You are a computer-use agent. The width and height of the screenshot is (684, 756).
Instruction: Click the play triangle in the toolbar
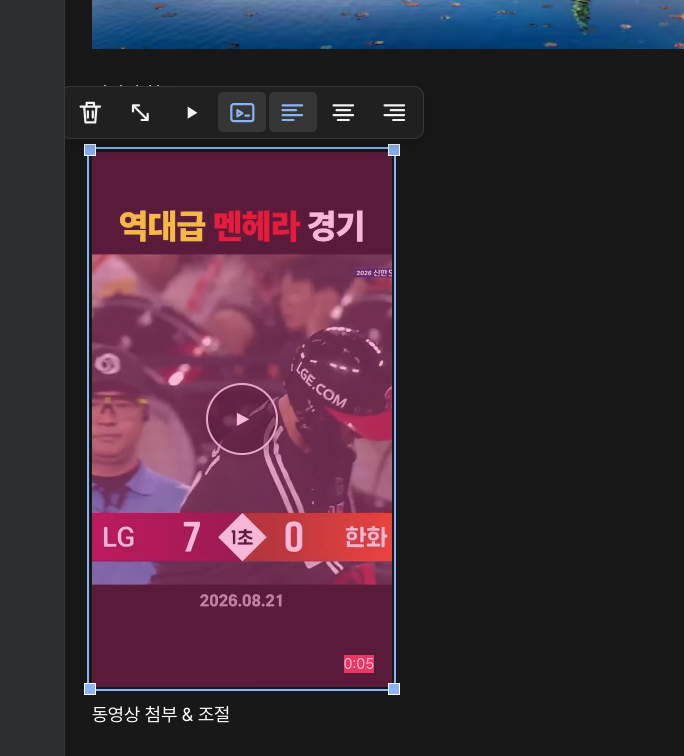pos(191,112)
